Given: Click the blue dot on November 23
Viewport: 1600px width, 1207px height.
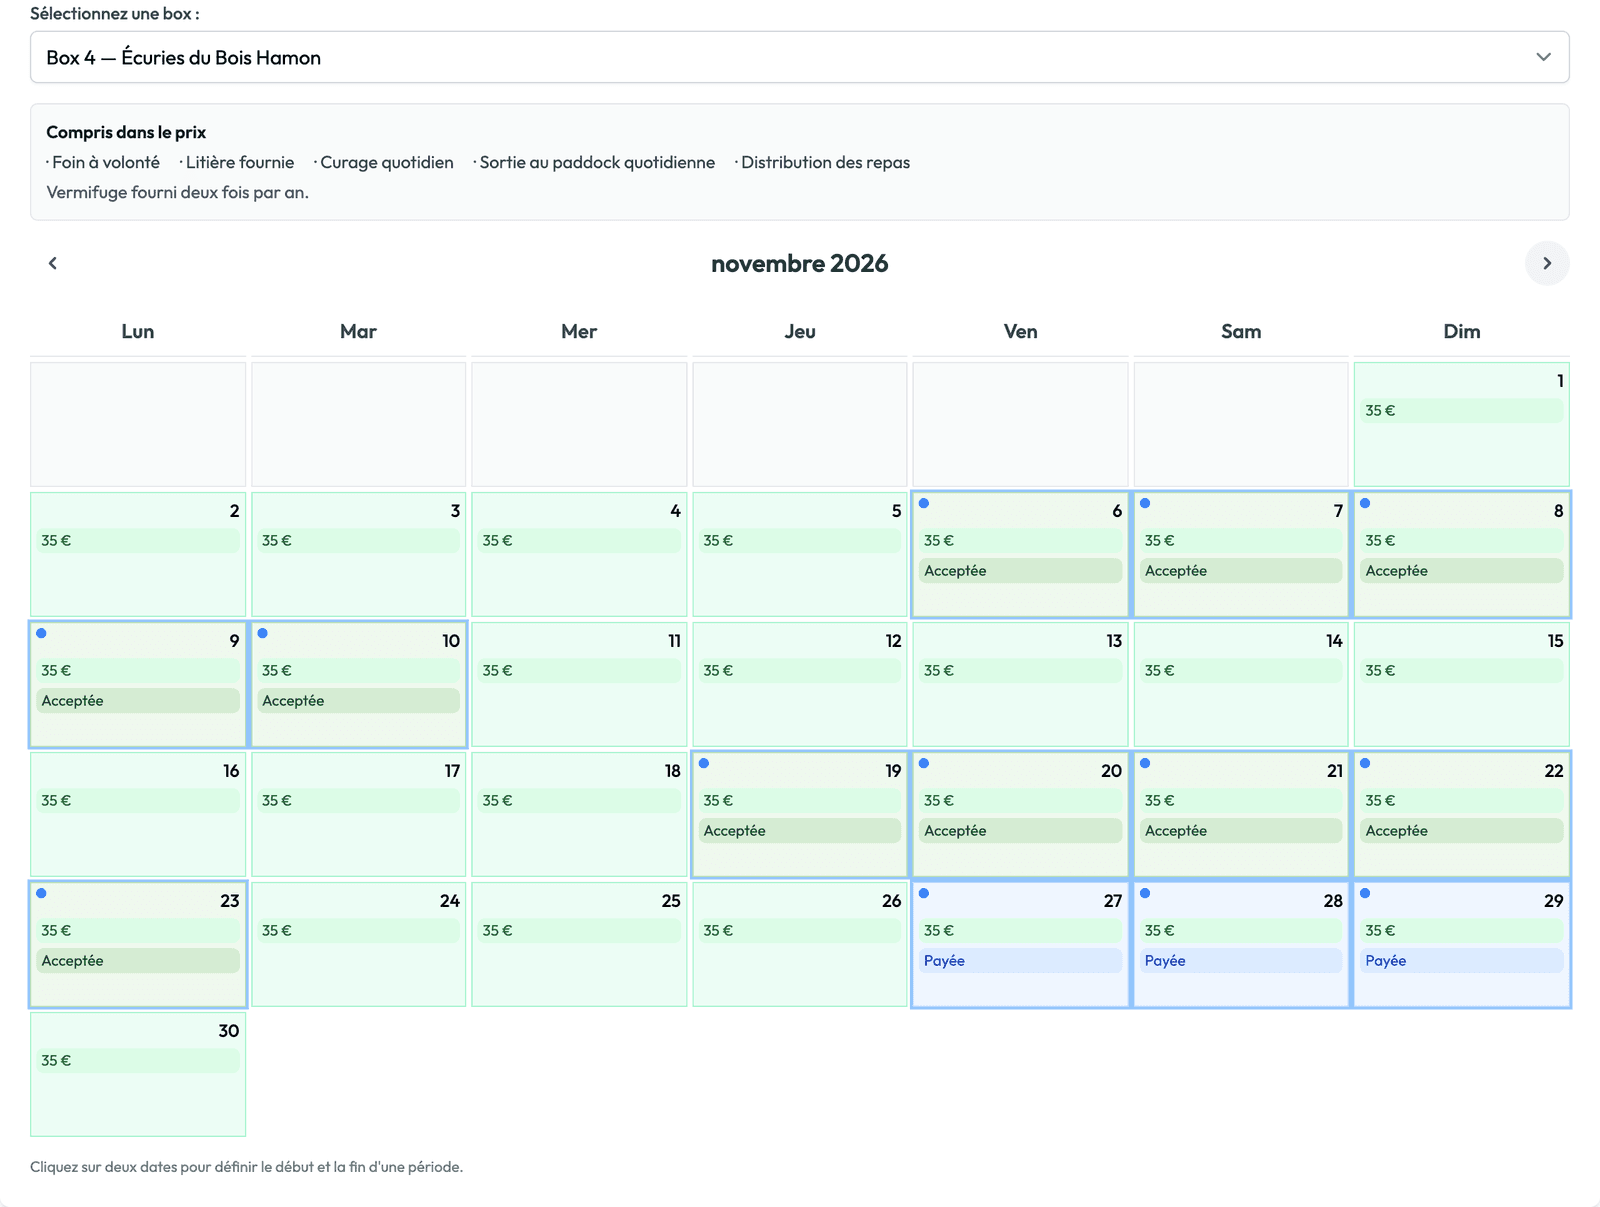Looking at the screenshot, I should pos(41,893).
